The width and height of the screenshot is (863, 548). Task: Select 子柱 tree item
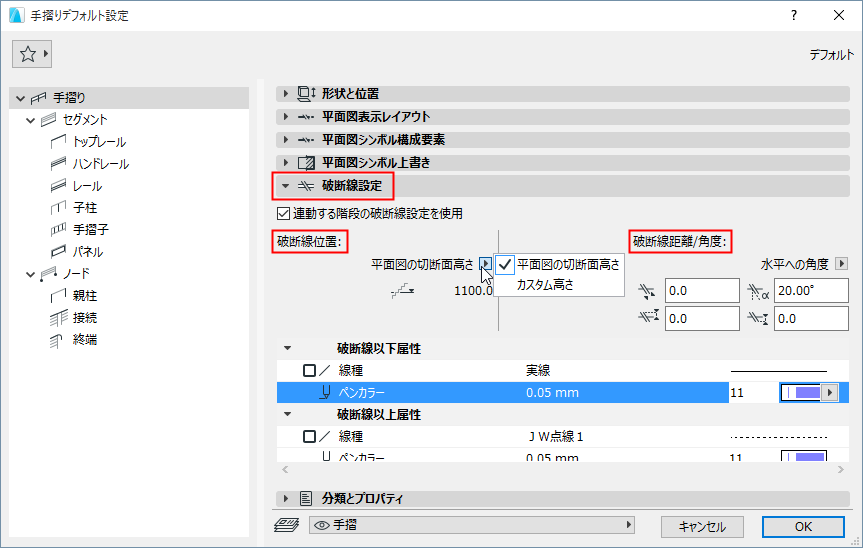85,208
